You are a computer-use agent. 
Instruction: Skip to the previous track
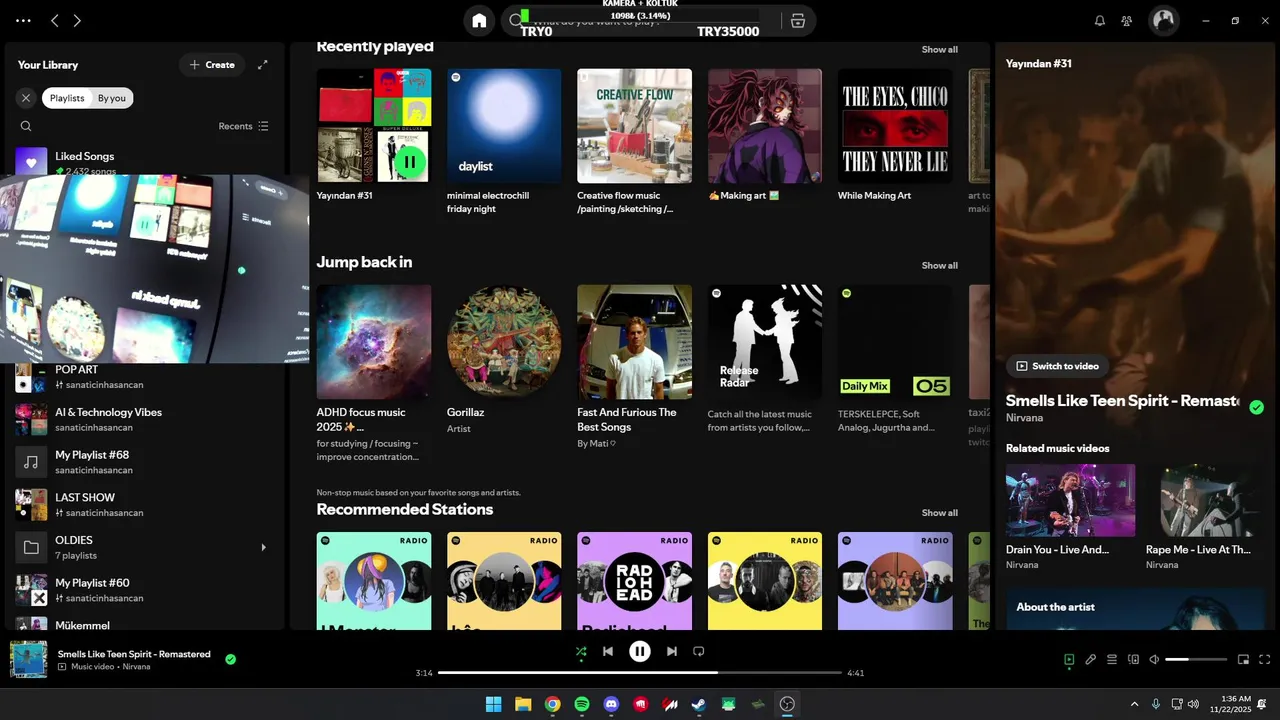tap(608, 651)
